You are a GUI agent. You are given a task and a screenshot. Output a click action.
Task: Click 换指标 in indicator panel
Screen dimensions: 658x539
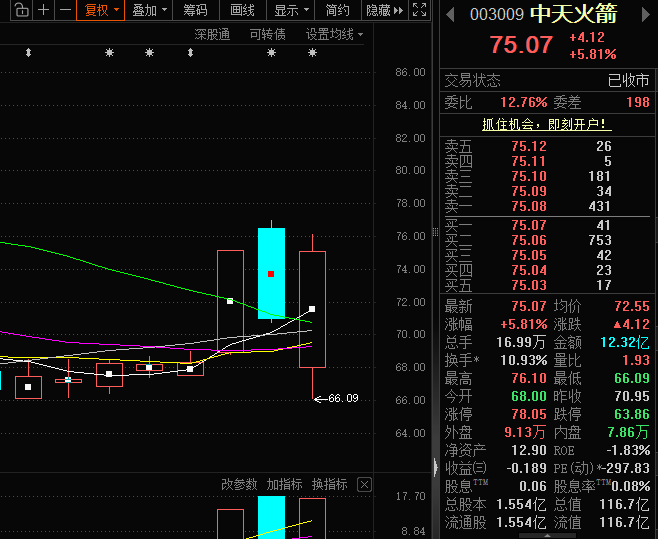pyautogui.click(x=329, y=484)
